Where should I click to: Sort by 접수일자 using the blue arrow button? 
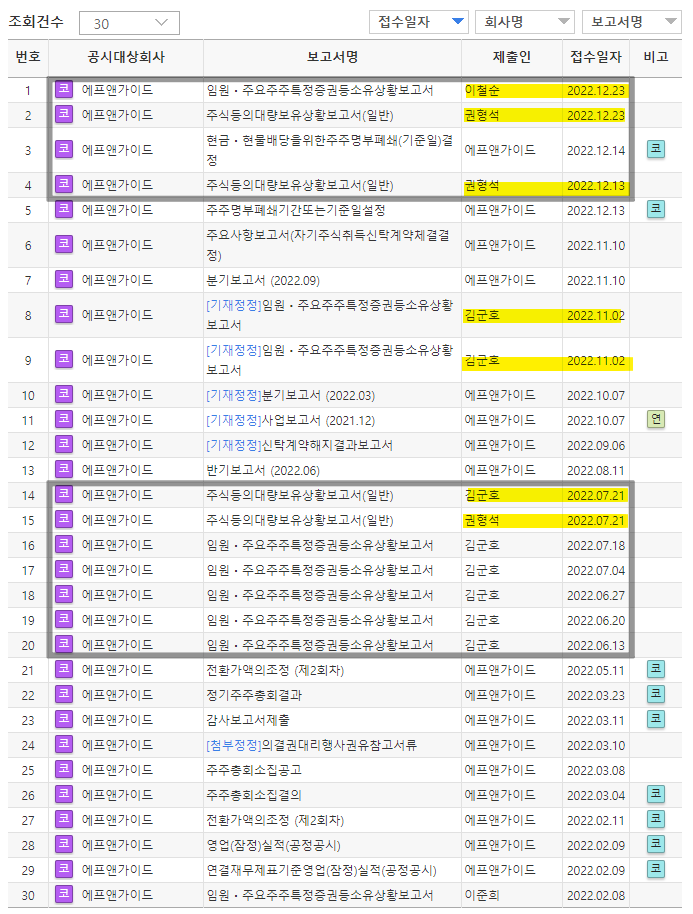[x=419, y=22]
